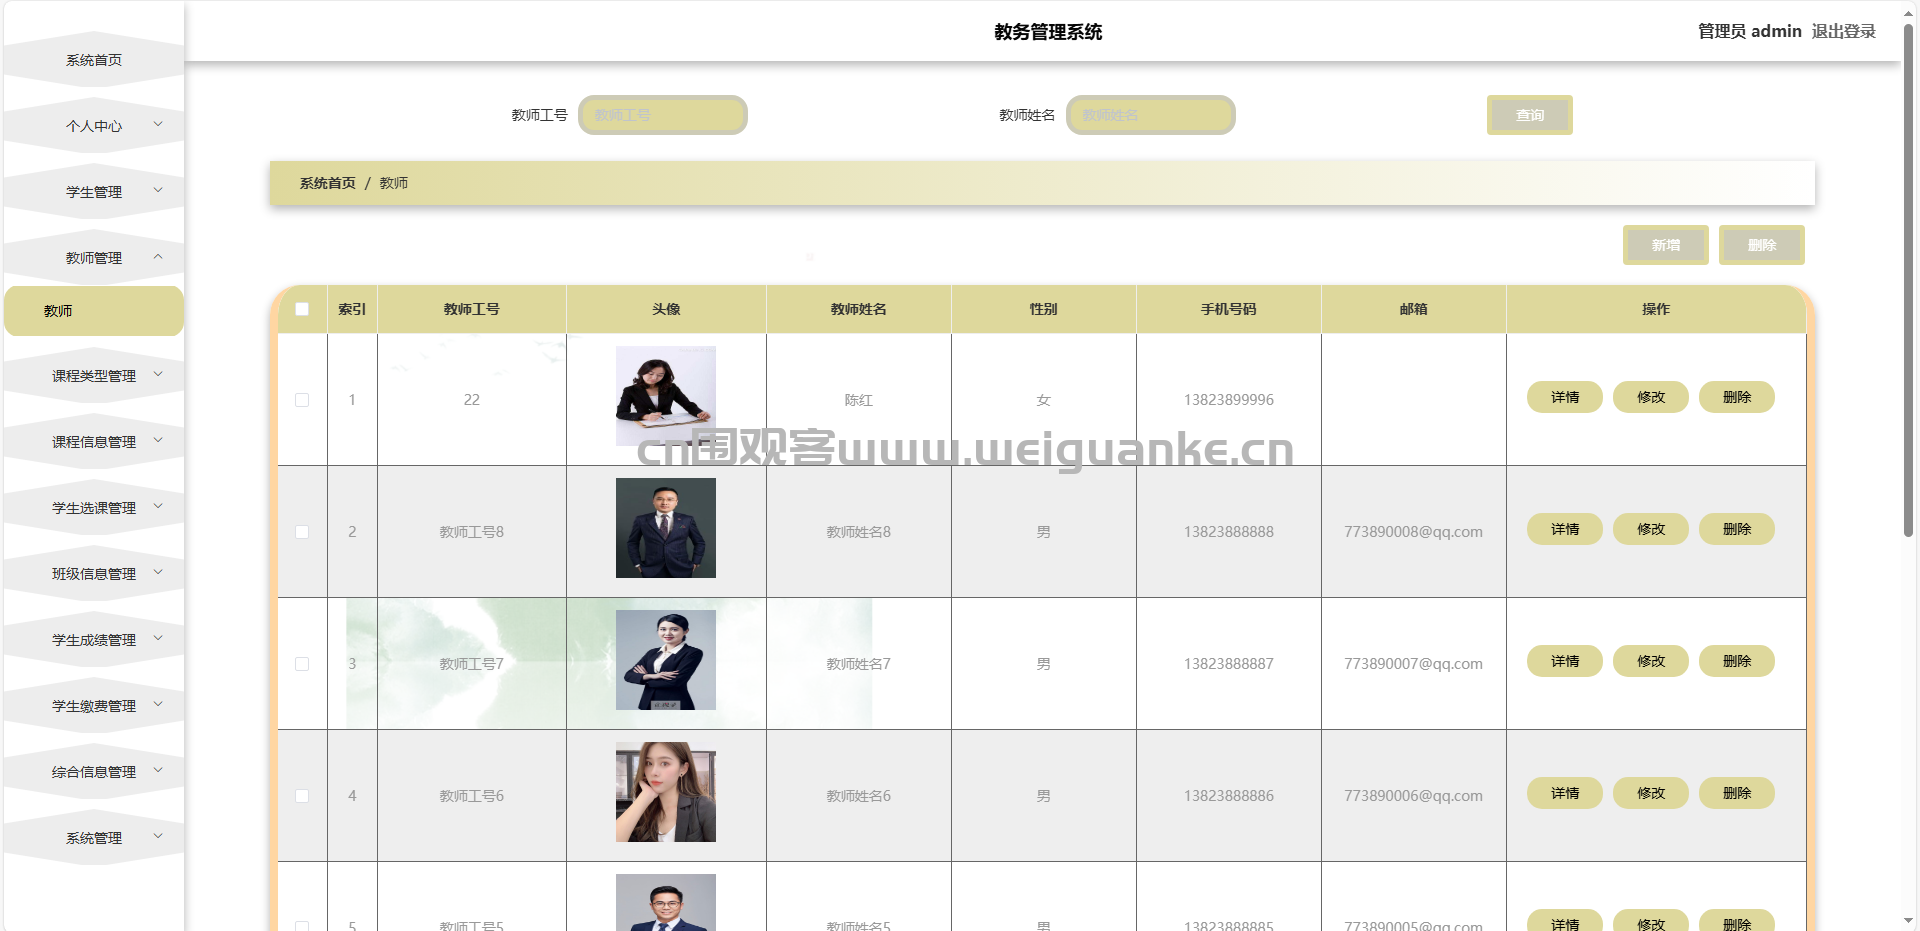Click the page vertical scrollbar
Screen dimensions: 1920x931
1908,280
